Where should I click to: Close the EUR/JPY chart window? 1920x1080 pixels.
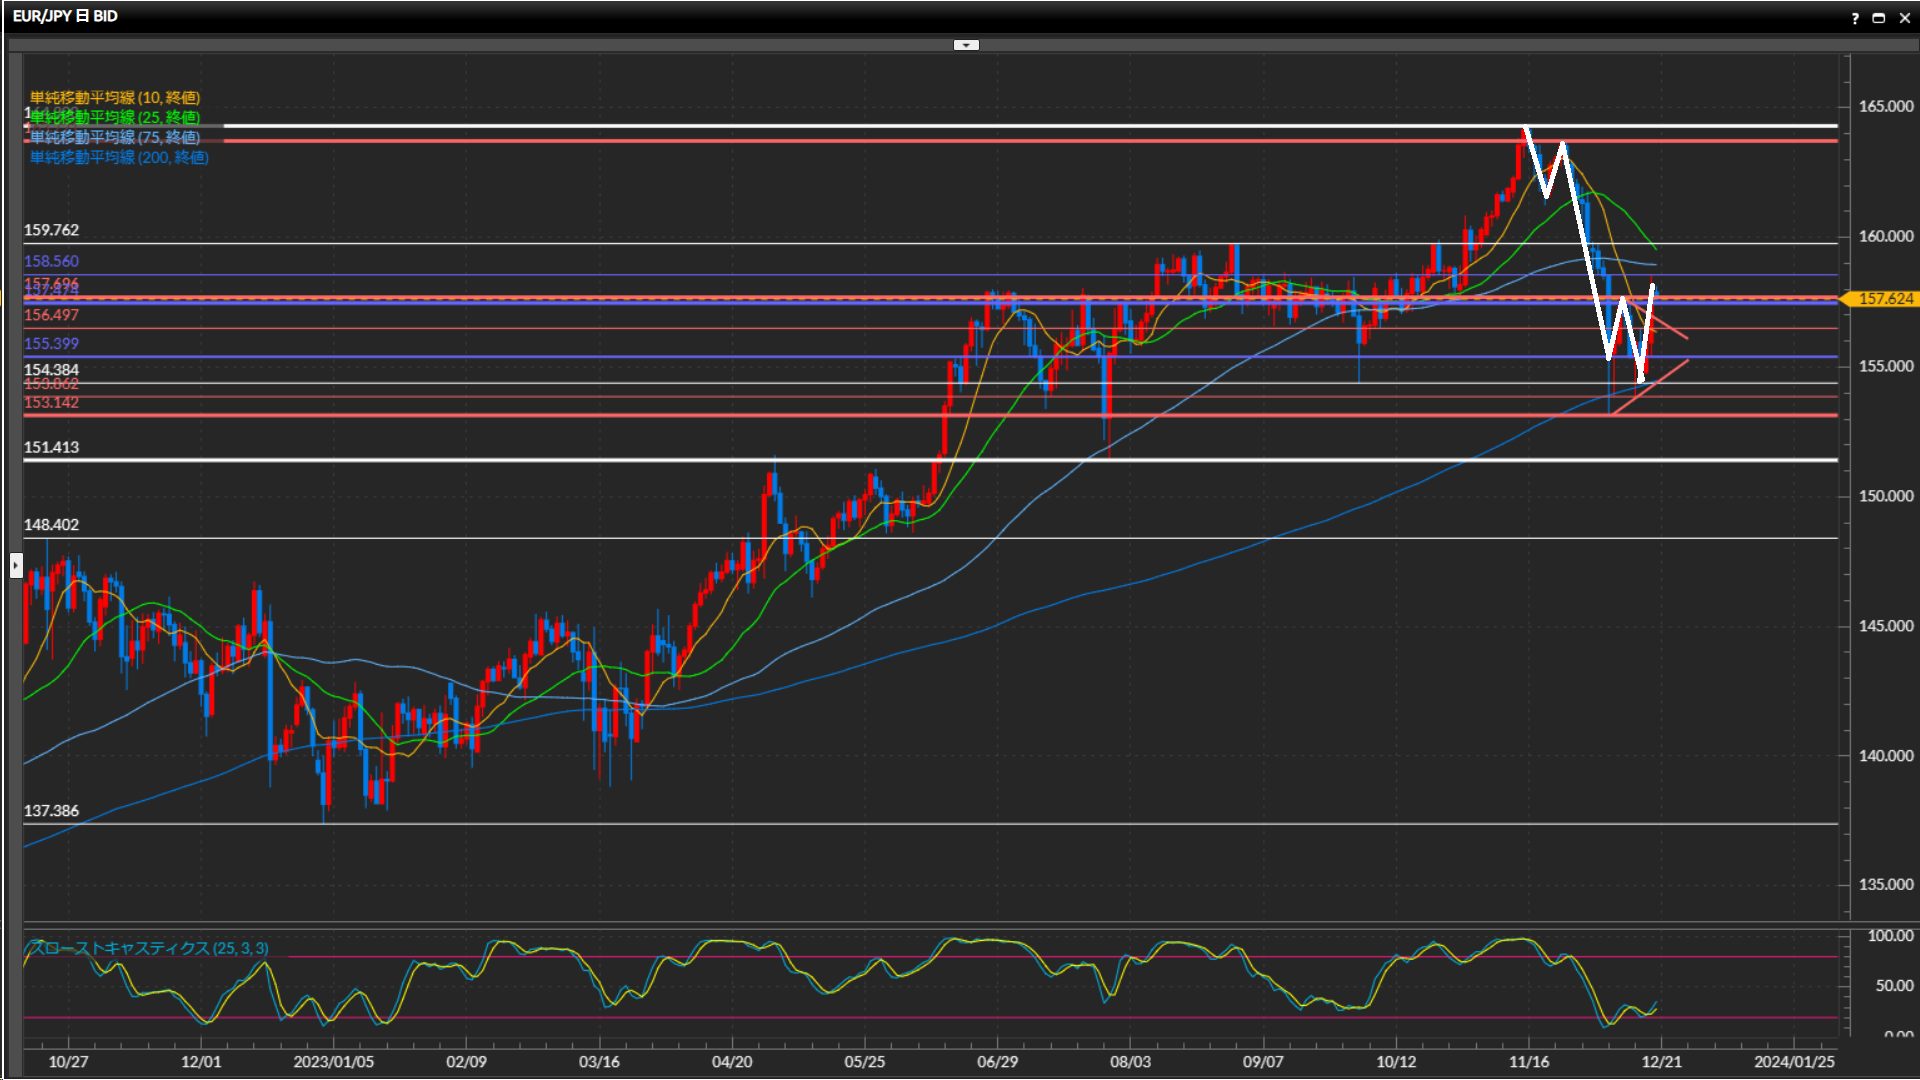(1904, 18)
